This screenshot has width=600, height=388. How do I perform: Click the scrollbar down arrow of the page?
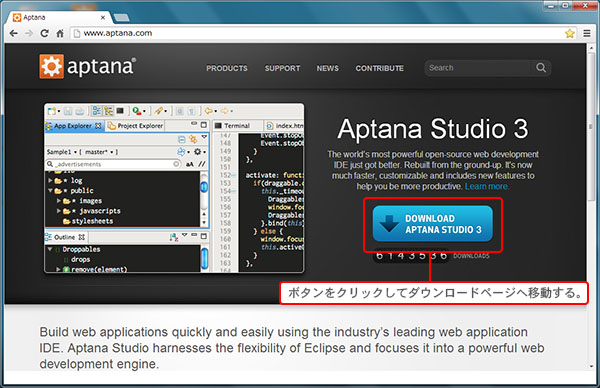(x=592, y=366)
